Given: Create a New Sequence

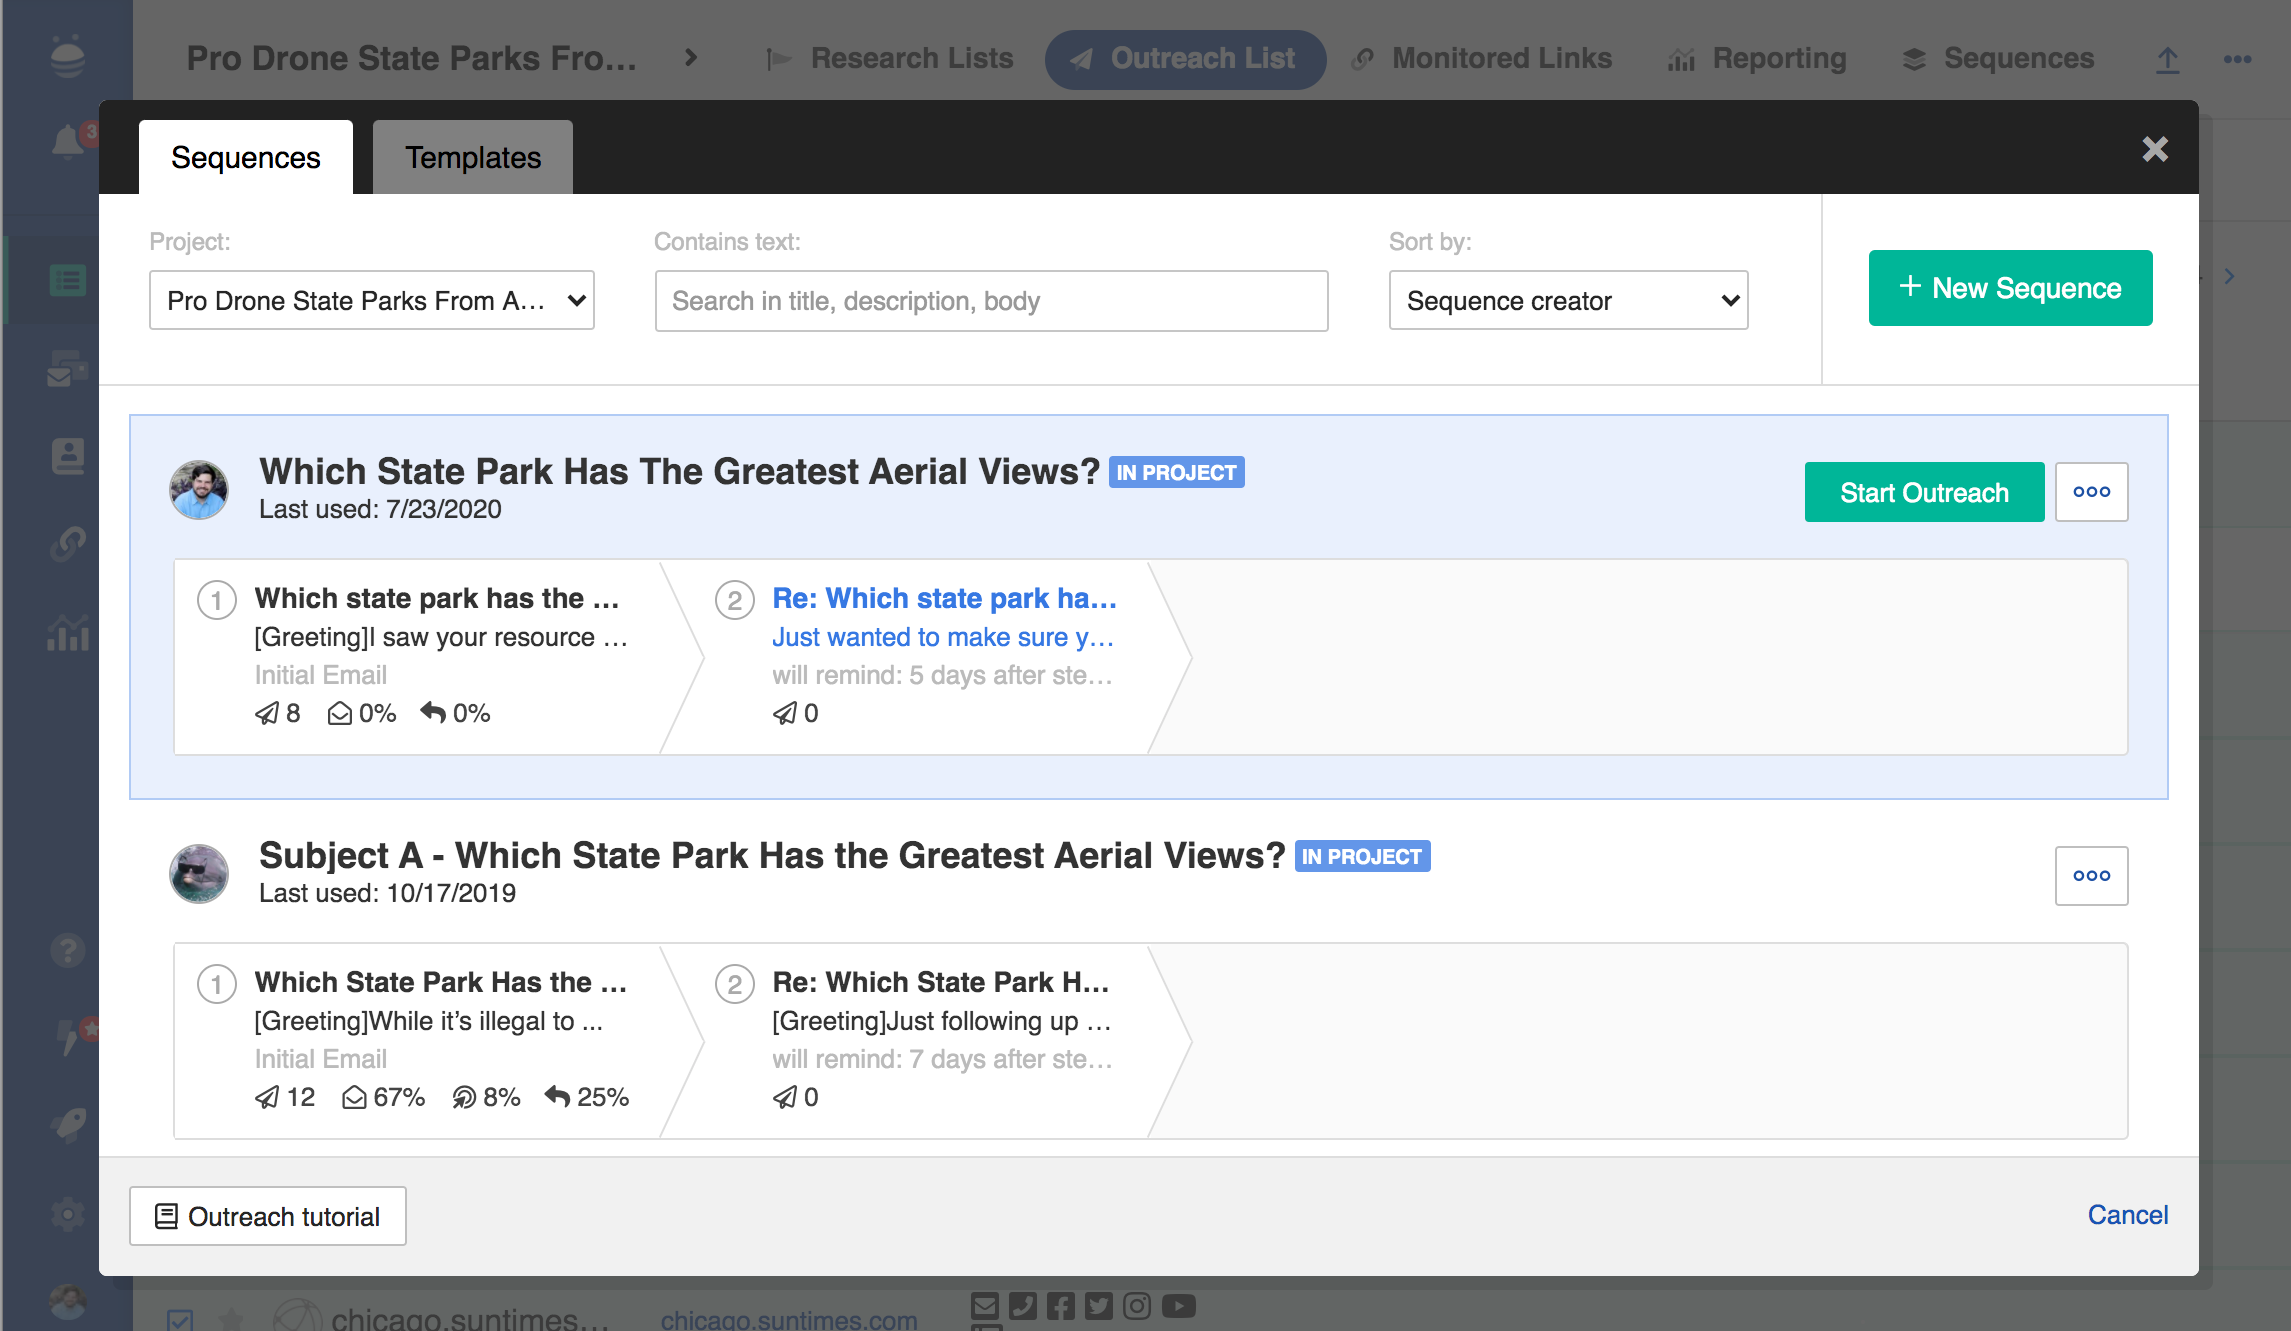Looking at the screenshot, I should (2010, 288).
